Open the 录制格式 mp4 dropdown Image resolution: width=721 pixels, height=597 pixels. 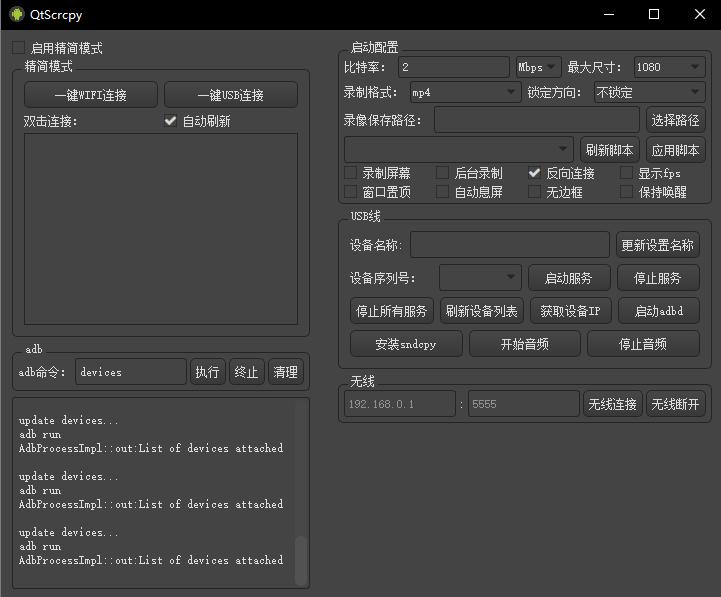point(464,93)
